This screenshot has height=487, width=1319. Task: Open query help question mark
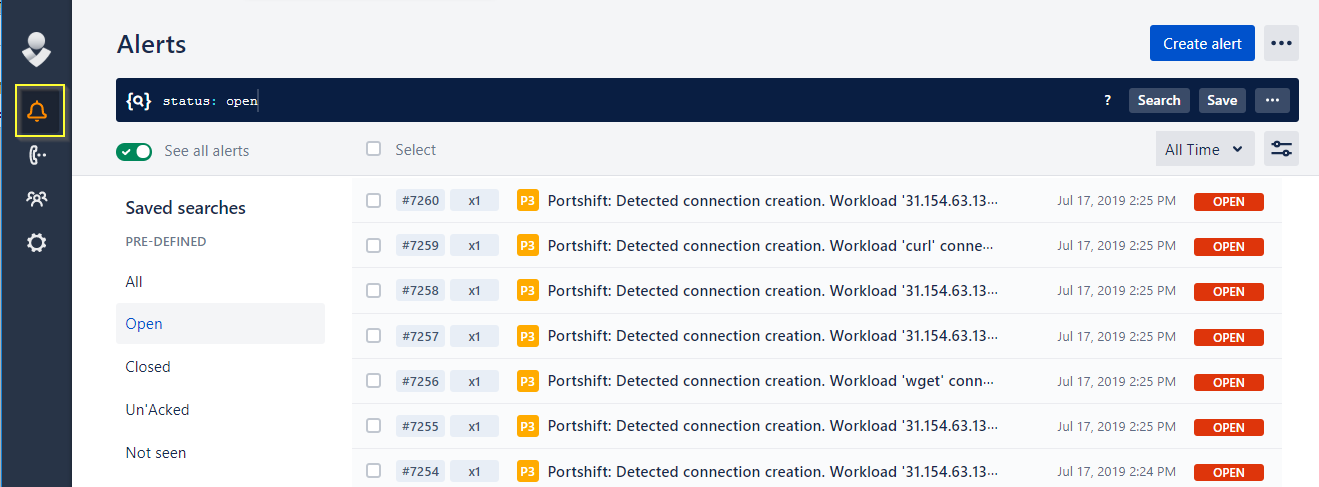pyautogui.click(x=1108, y=100)
